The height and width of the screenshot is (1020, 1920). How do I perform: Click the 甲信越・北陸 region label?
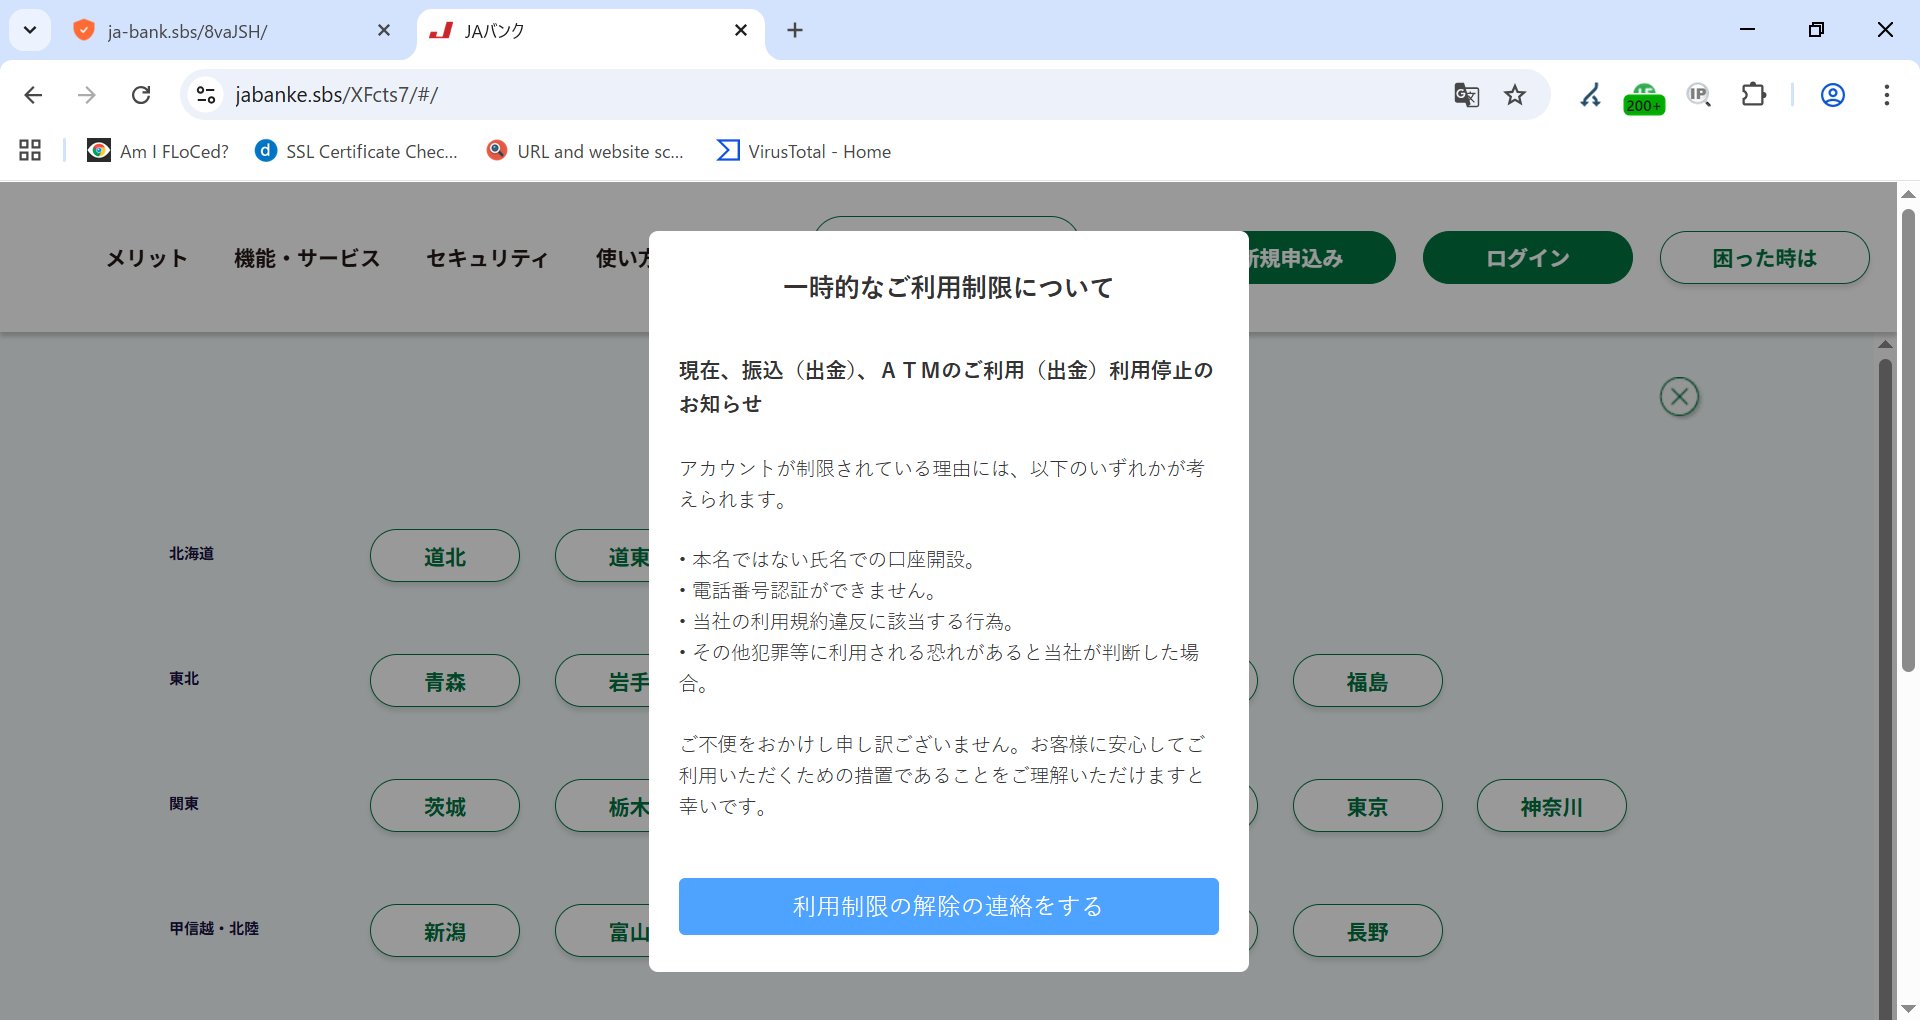(x=214, y=928)
